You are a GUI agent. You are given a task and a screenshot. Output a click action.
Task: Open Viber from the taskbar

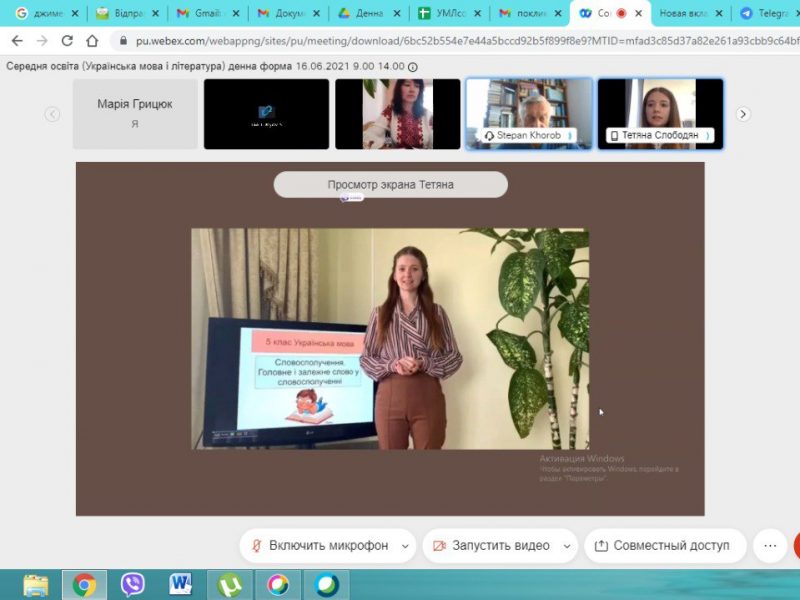[132, 584]
